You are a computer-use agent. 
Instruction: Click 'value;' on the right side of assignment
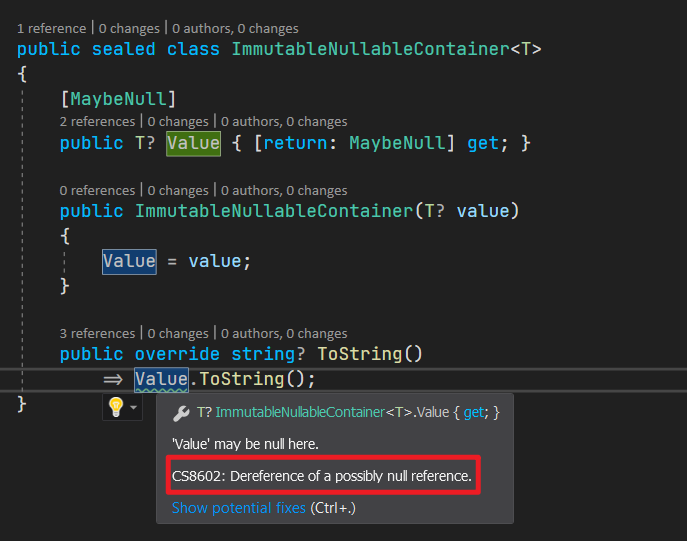click(x=220, y=262)
